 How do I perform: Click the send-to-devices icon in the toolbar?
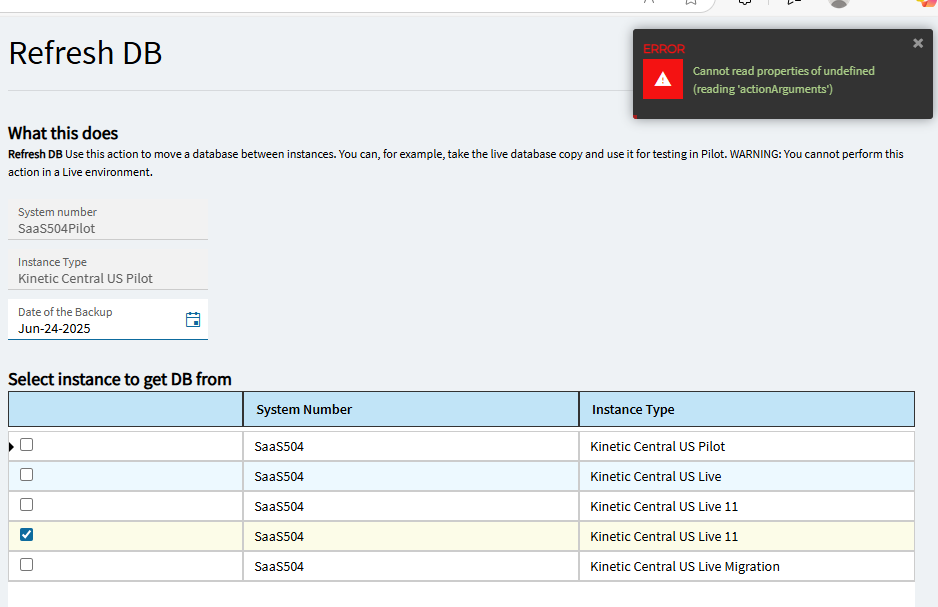[x=792, y=4]
